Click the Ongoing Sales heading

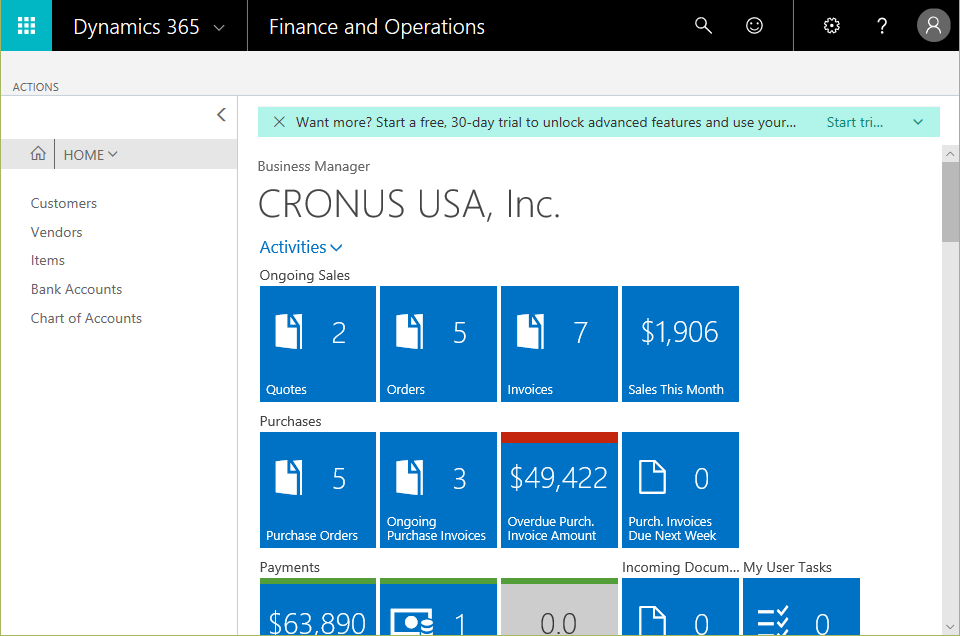click(304, 275)
